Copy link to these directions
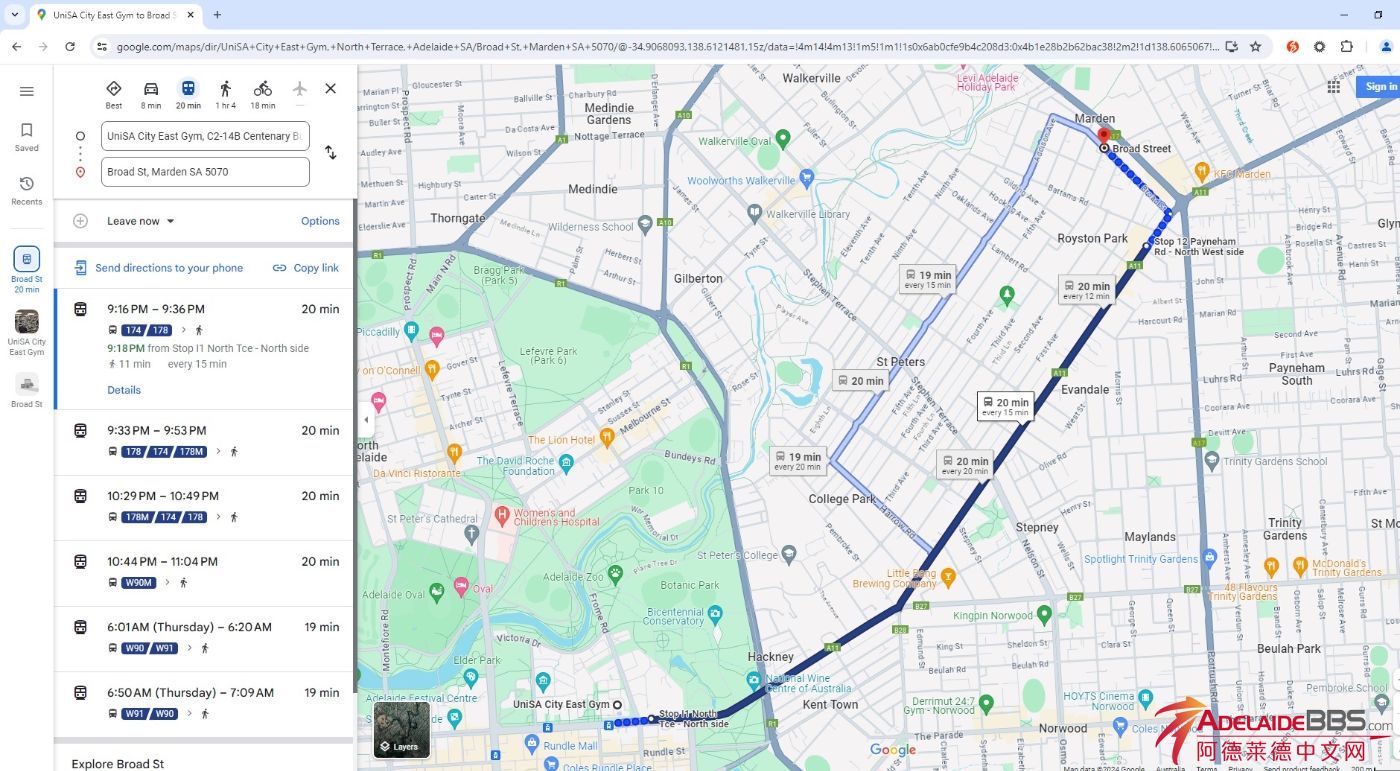Viewport: 1400px width, 771px height. 306,268
